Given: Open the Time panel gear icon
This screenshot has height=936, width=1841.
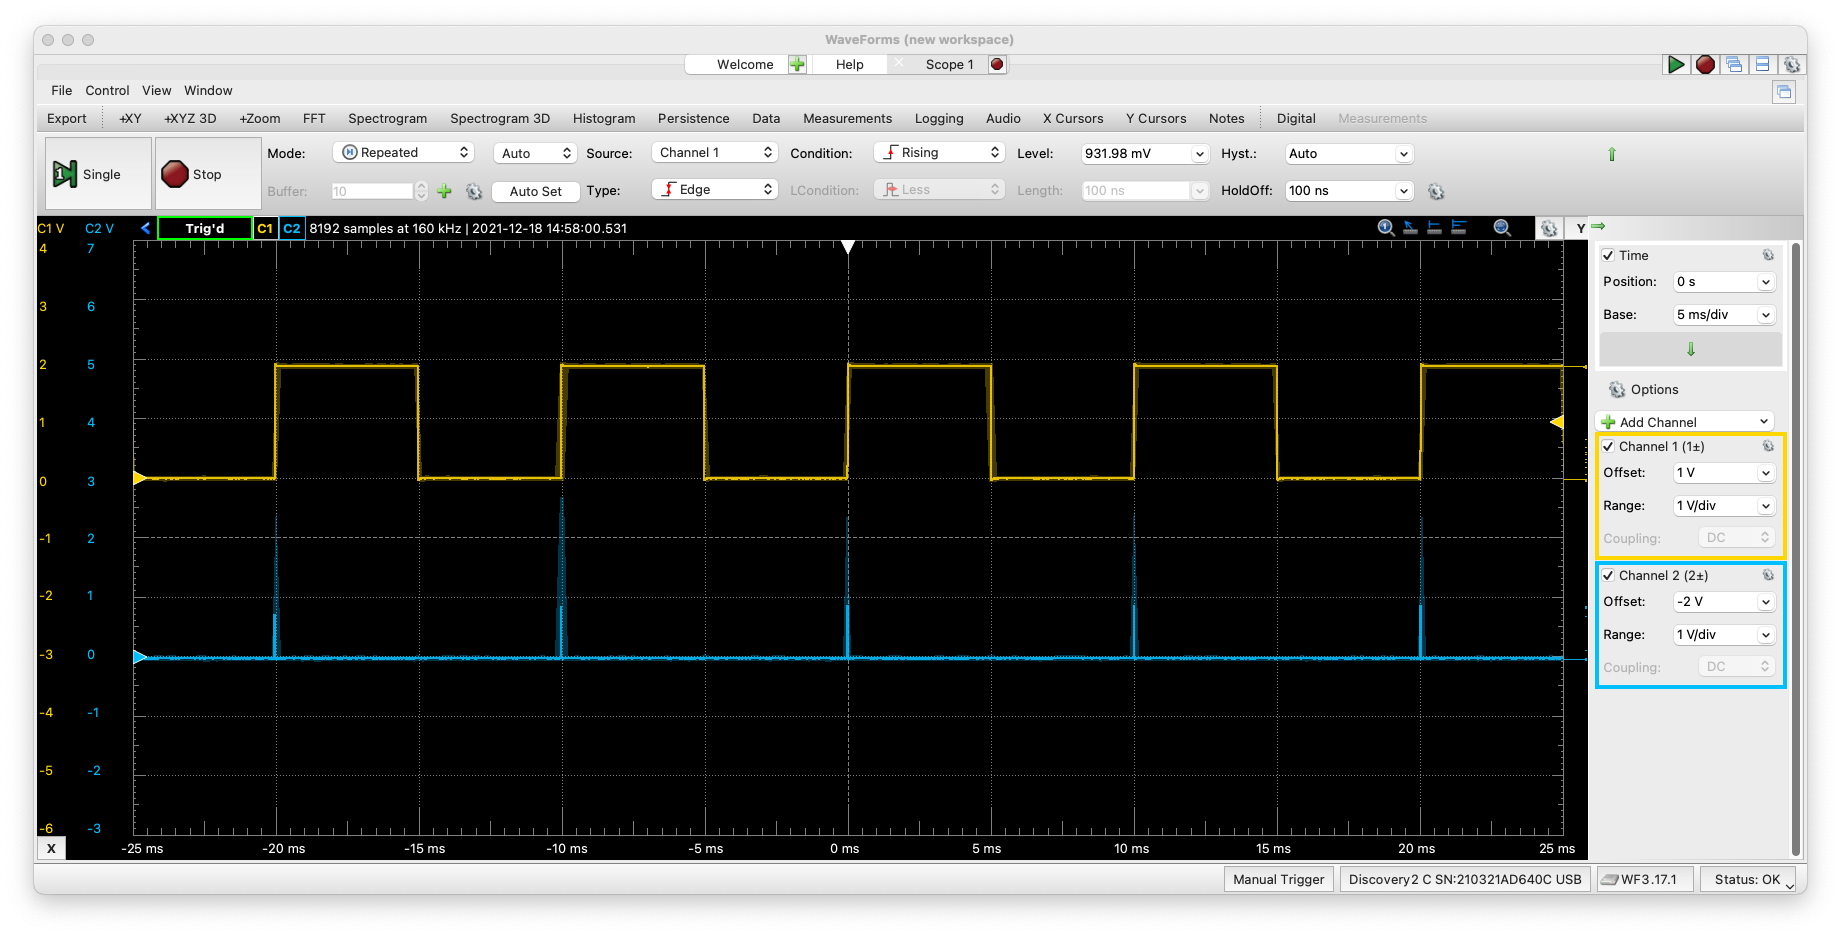Looking at the screenshot, I should (1768, 255).
